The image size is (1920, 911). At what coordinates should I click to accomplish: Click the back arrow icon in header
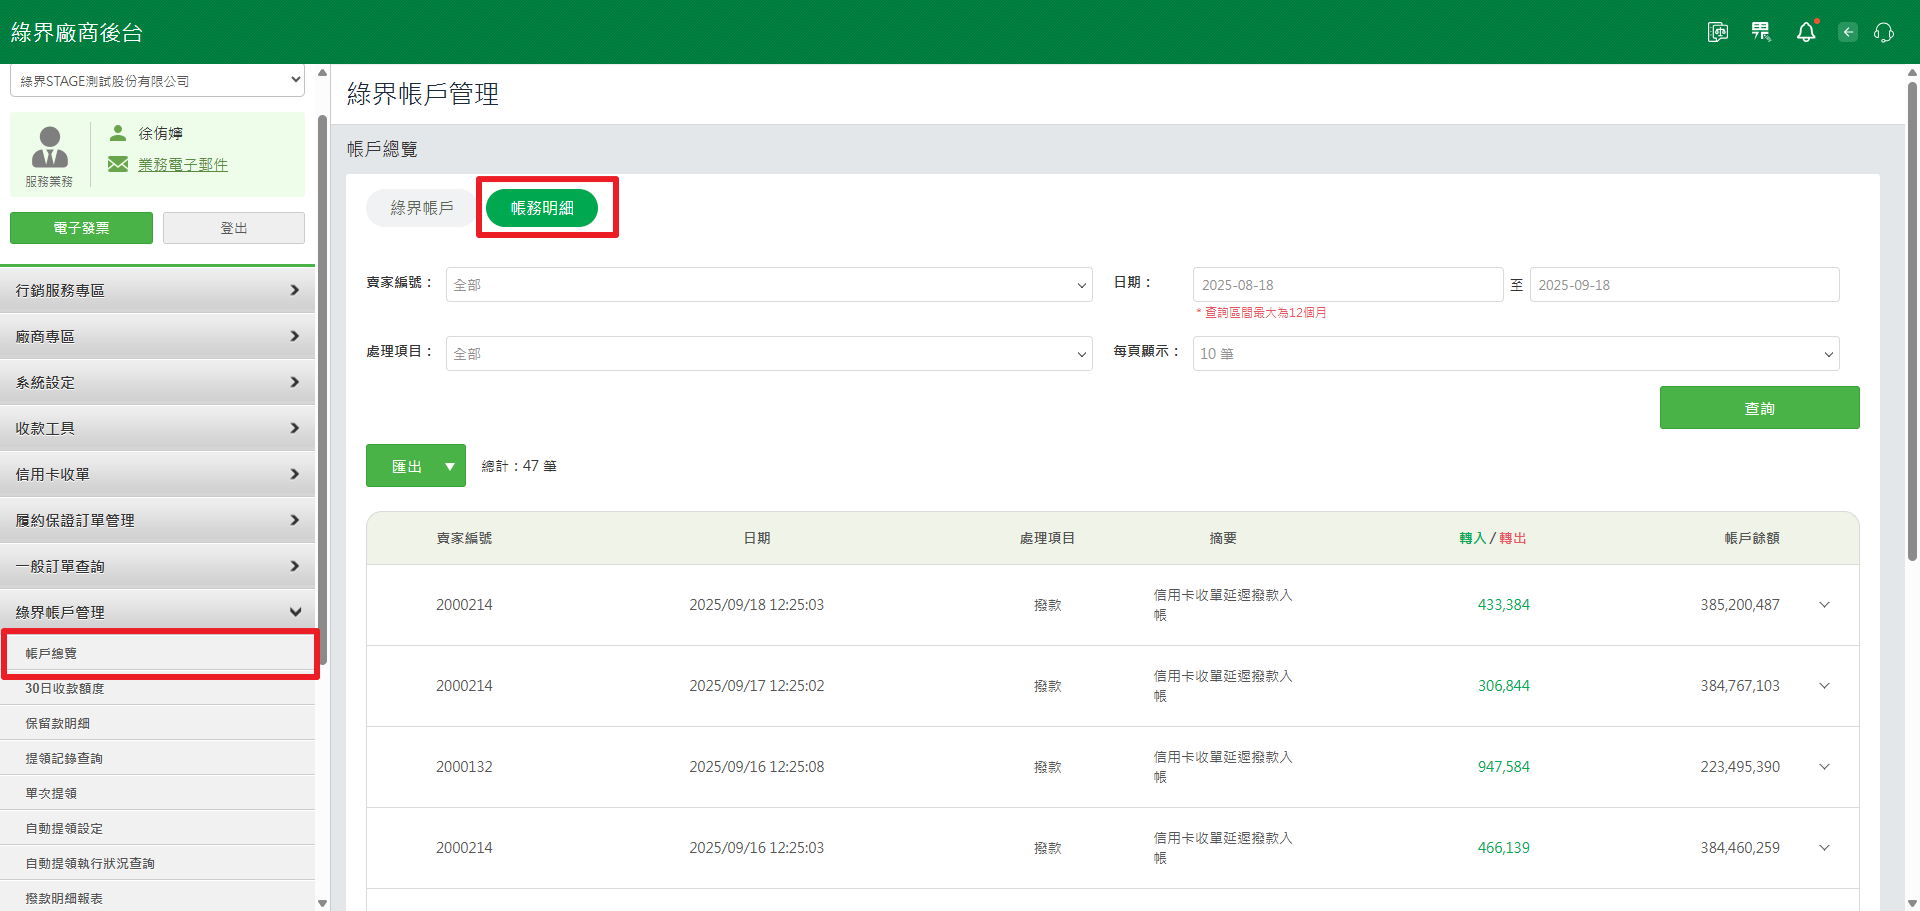click(x=1848, y=32)
